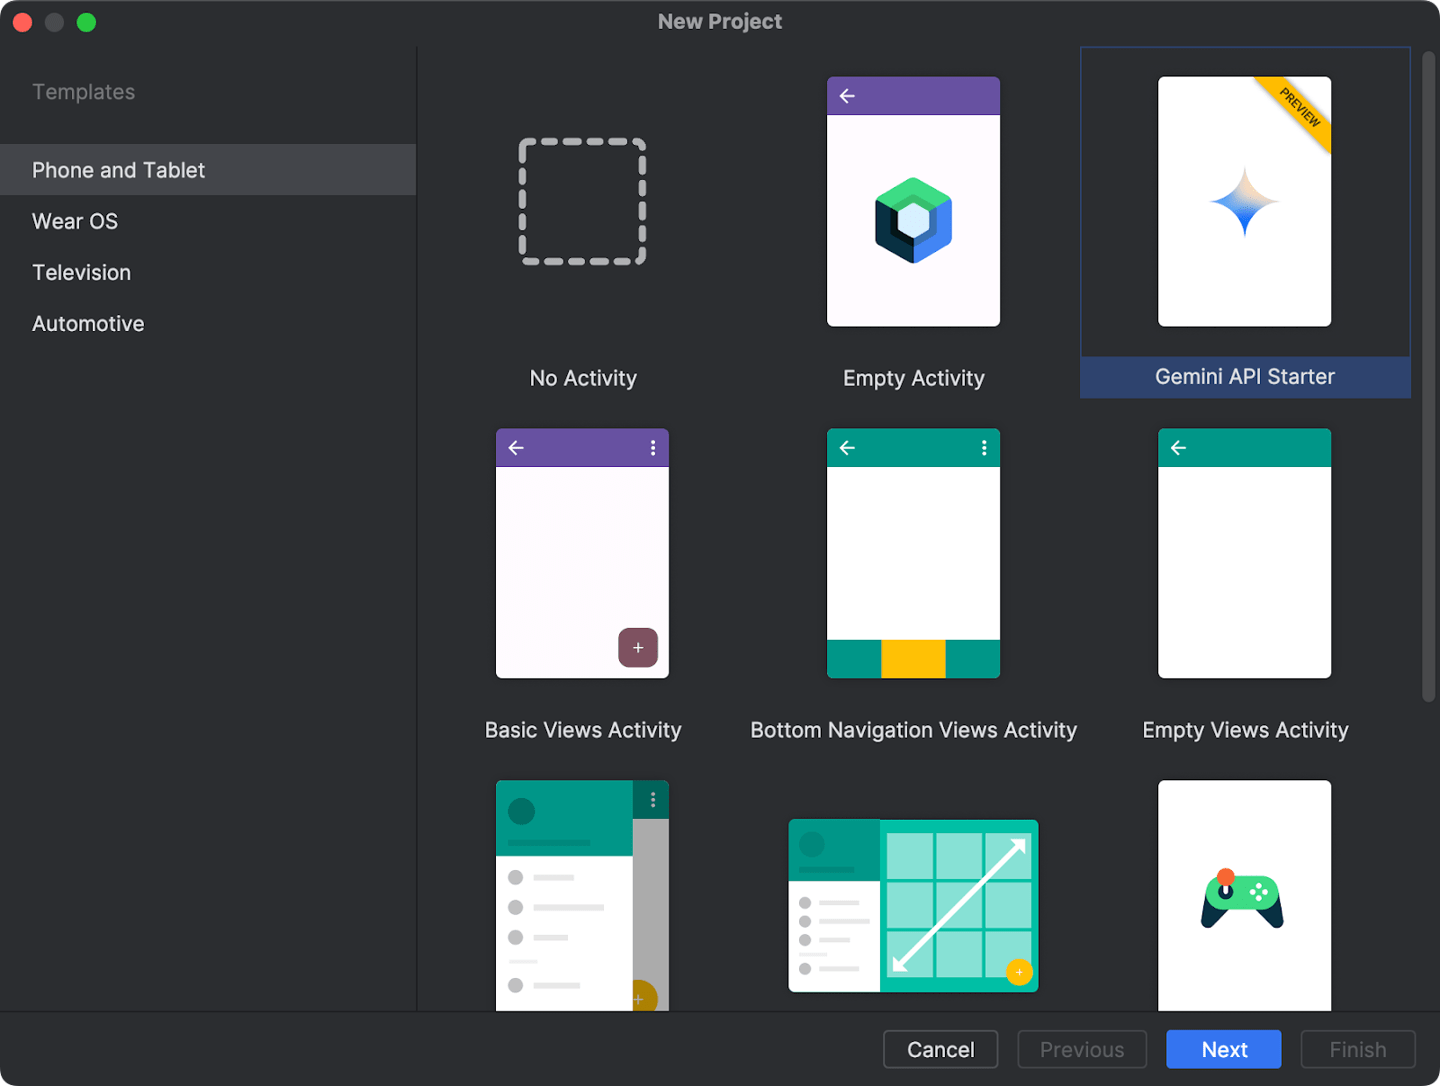Image resolution: width=1440 pixels, height=1086 pixels.
Task: Click the Finish button
Action: coord(1357,1049)
